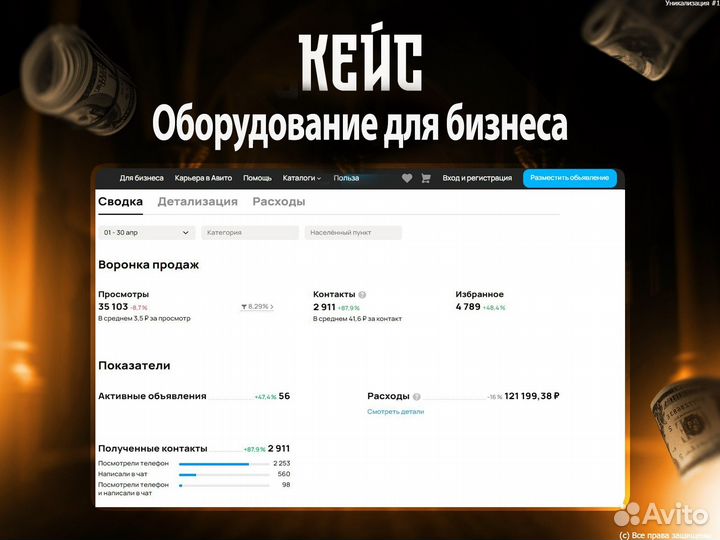Click the Избранное label
The width and height of the screenshot is (720, 540).
coord(479,294)
